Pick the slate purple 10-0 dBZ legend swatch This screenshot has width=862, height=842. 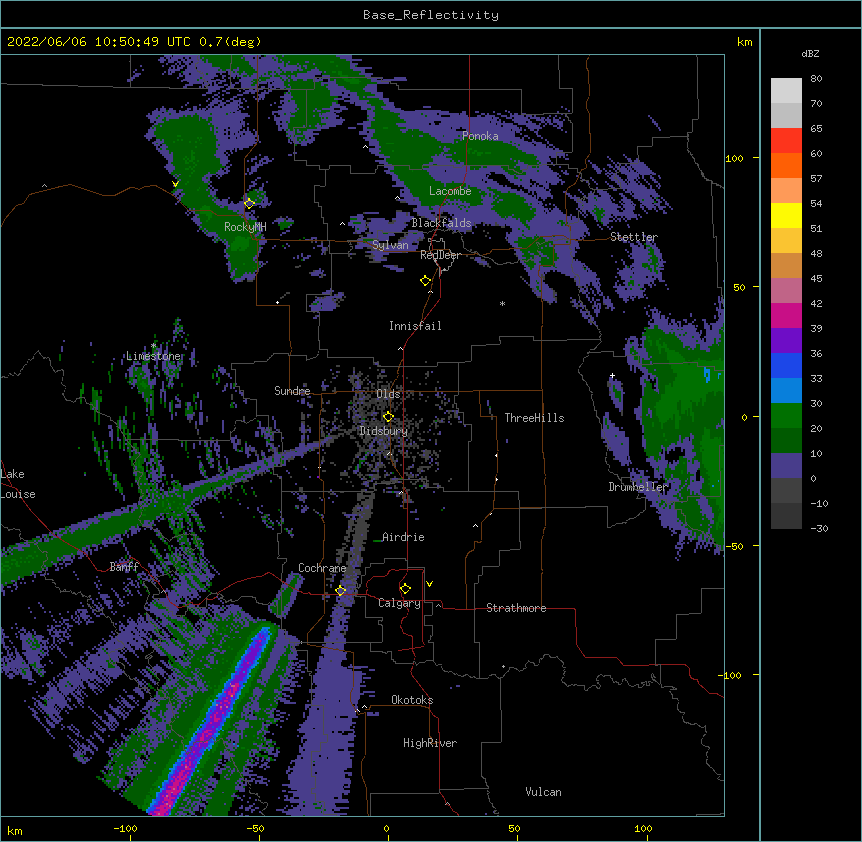(x=786, y=466)
